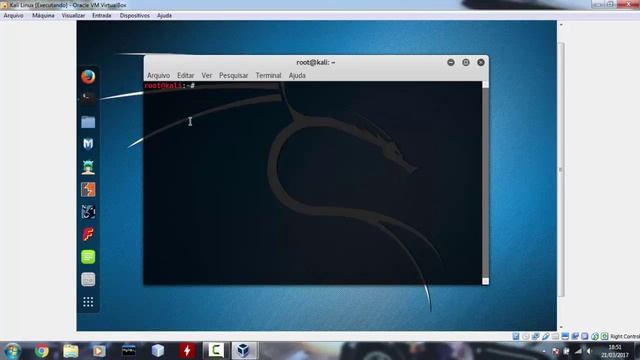The image size is (640, 360).
Task: Launch Firefox from the Kali dock
Action: pos(88,76)
